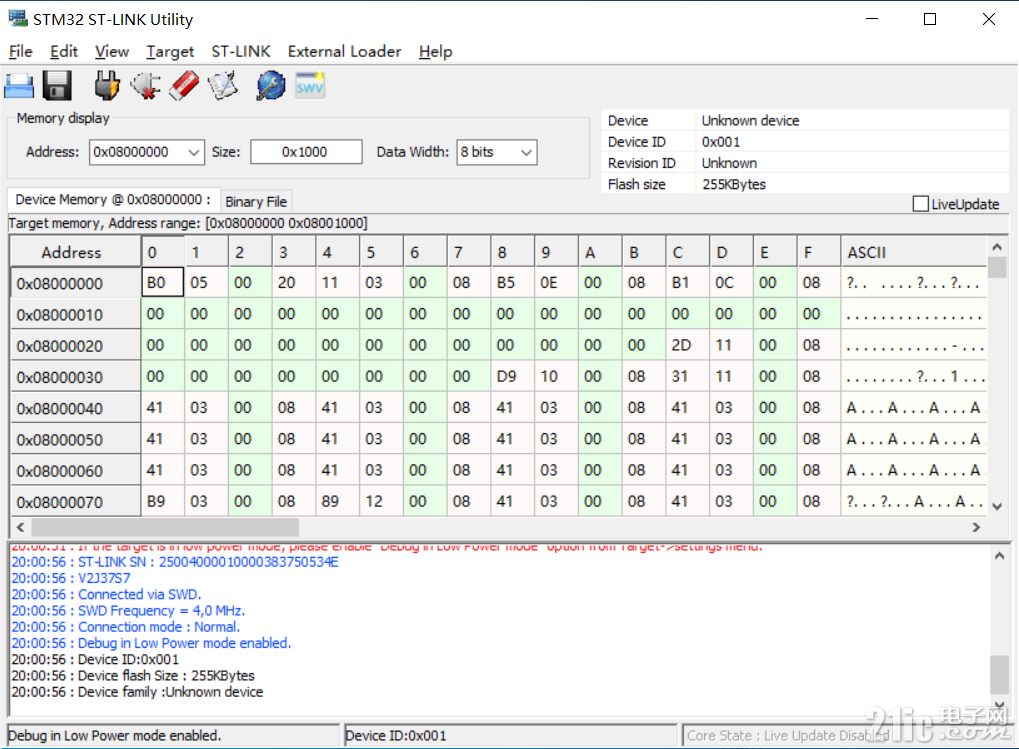Open the File menu
1019x749 pixels.
21,51
